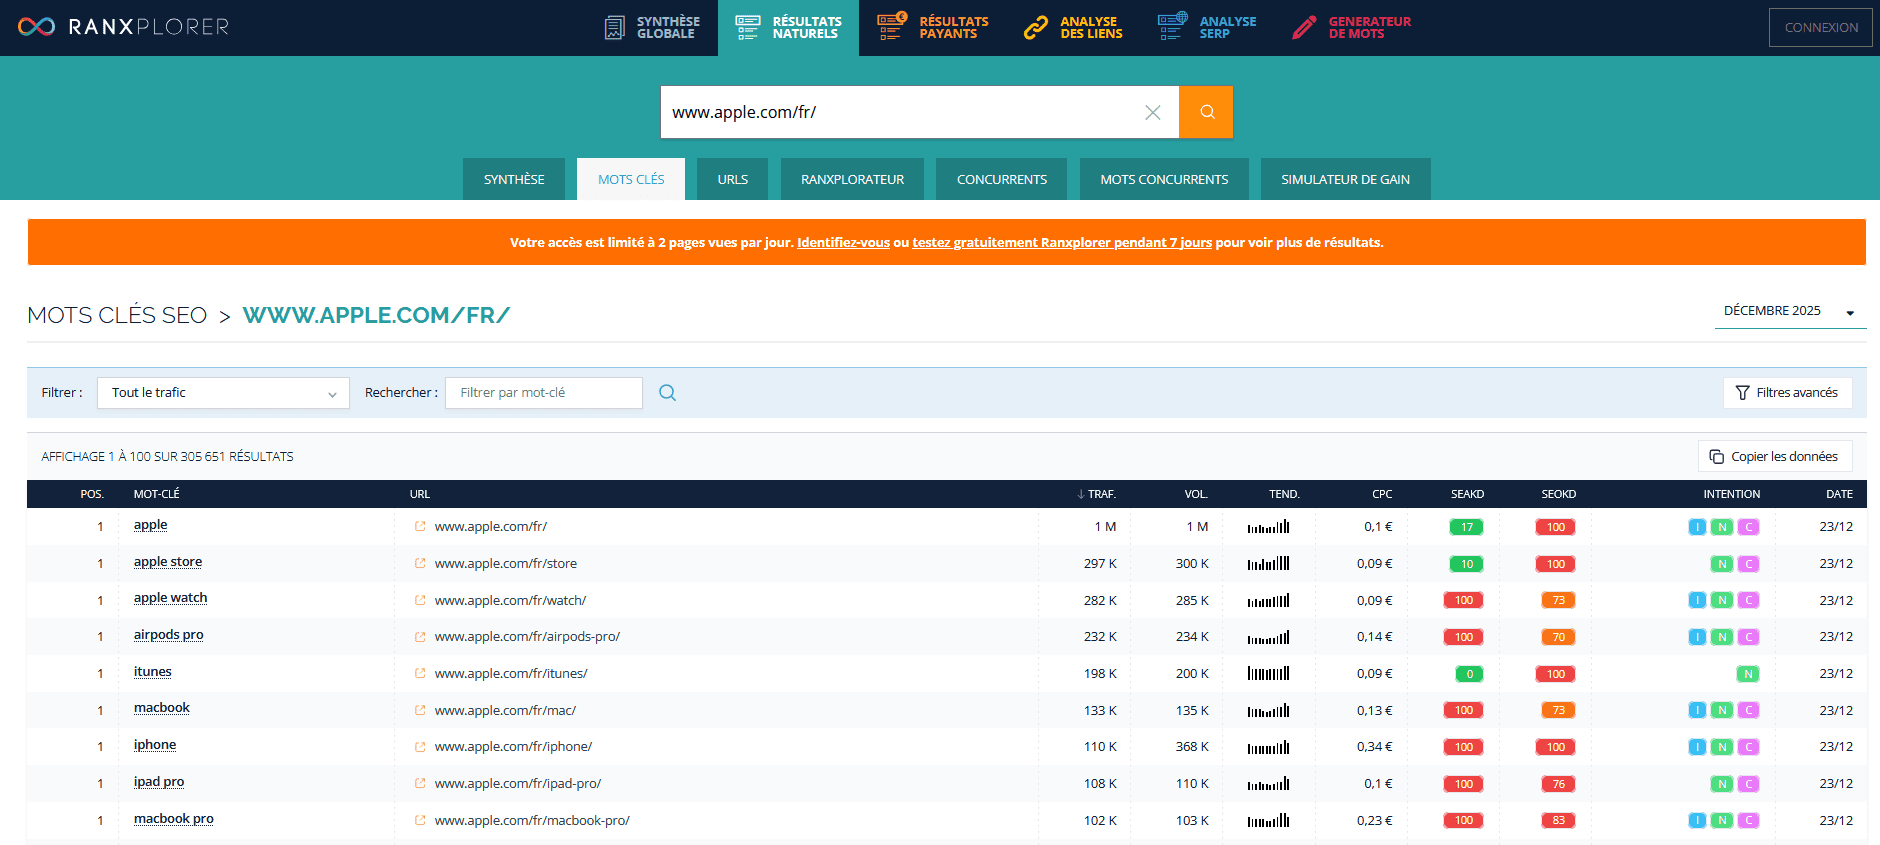Click the keyword filter magnifier icon
The image size is (1880, 845).
(x=667, y=393)
